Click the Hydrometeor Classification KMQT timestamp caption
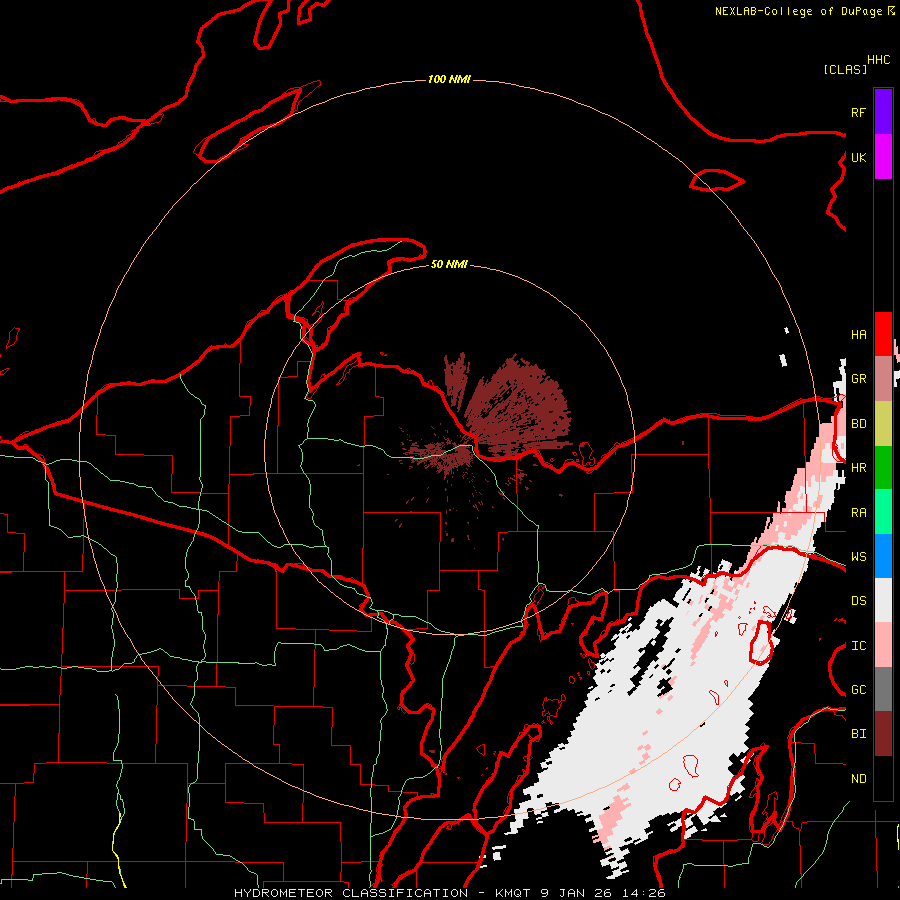900x900 pixels. tap(449, 893)
